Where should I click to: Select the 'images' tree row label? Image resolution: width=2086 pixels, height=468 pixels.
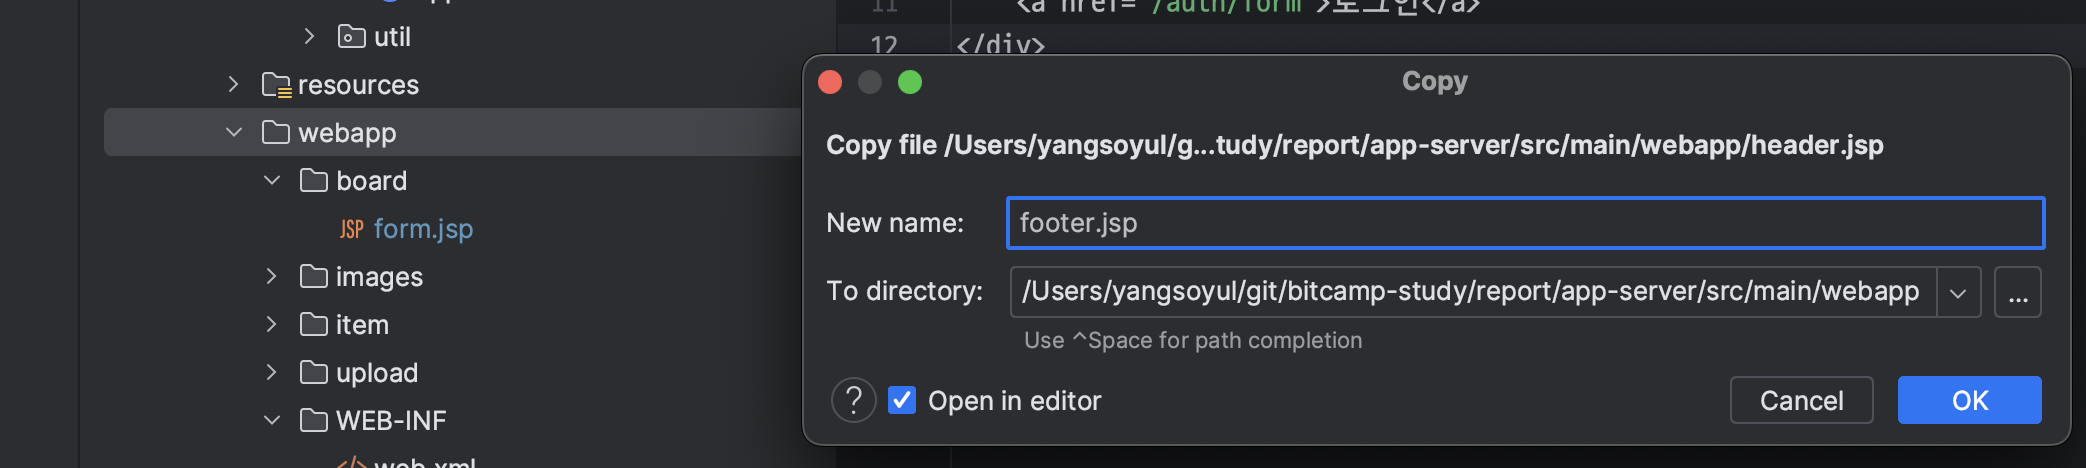click(379, 277)
